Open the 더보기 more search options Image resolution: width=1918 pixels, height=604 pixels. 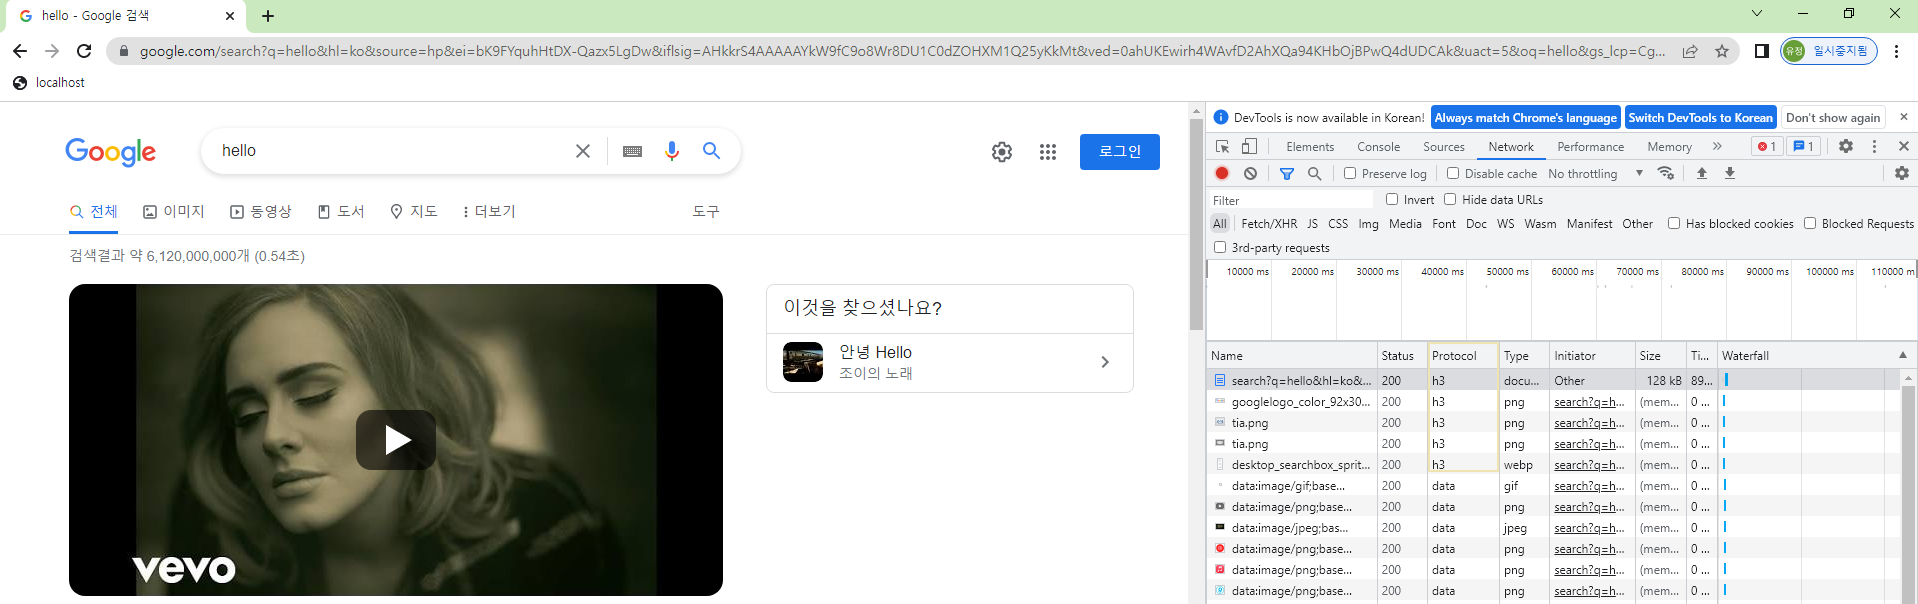point(488,211)
